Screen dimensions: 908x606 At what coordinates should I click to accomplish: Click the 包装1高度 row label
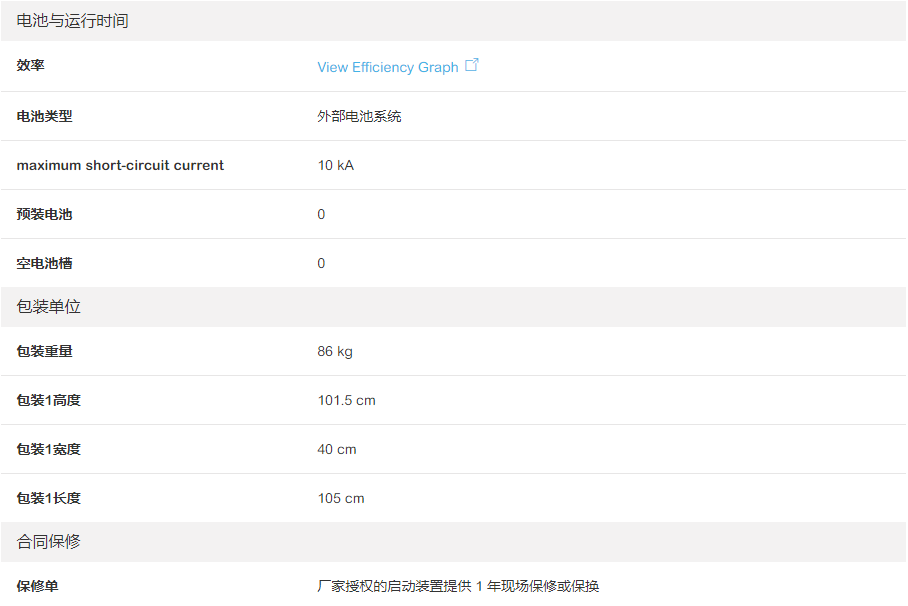[x=49, y=400]
